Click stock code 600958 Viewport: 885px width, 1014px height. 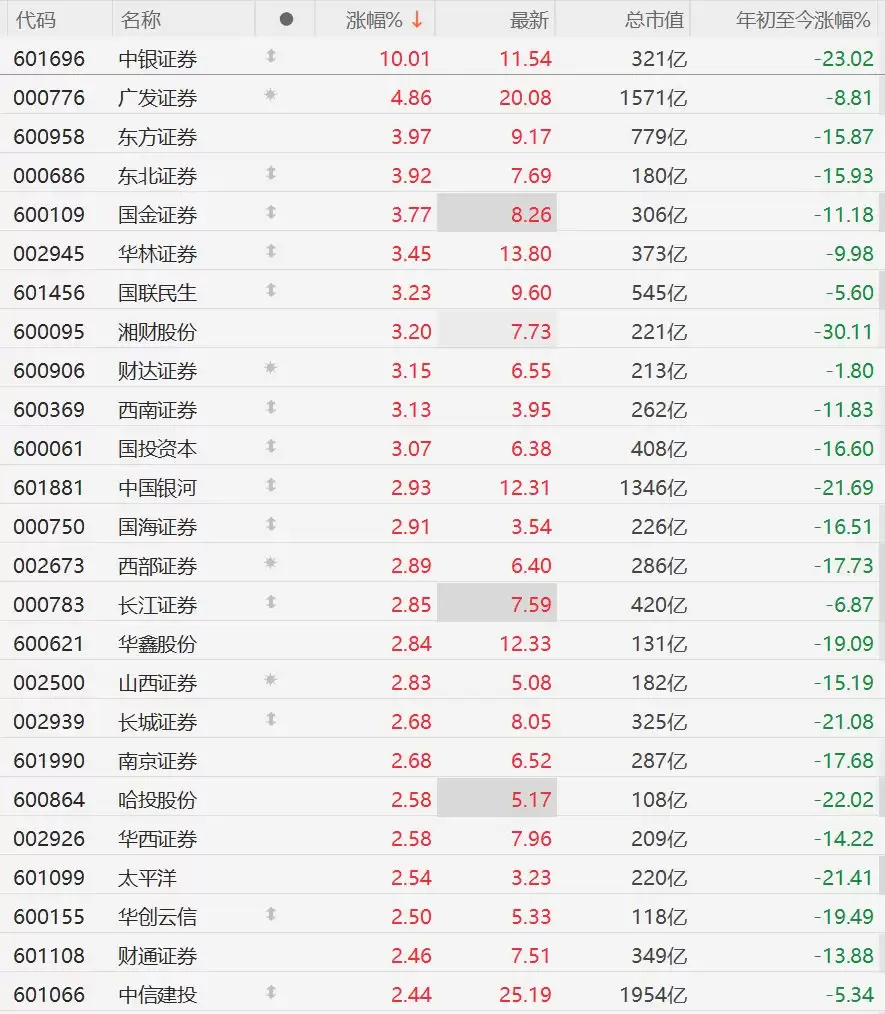coord(49,137)
